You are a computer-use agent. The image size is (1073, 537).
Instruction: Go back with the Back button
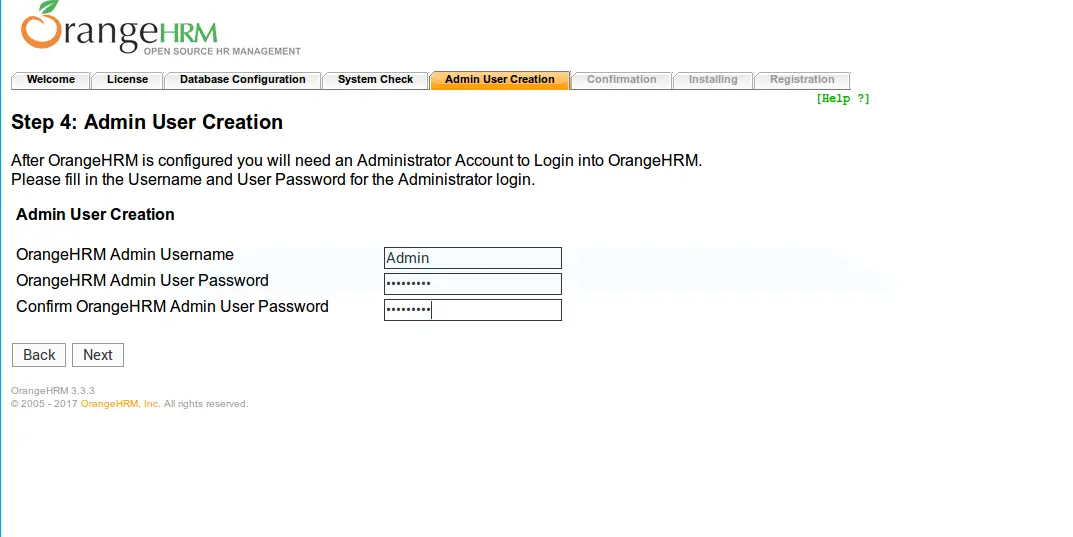39,355
